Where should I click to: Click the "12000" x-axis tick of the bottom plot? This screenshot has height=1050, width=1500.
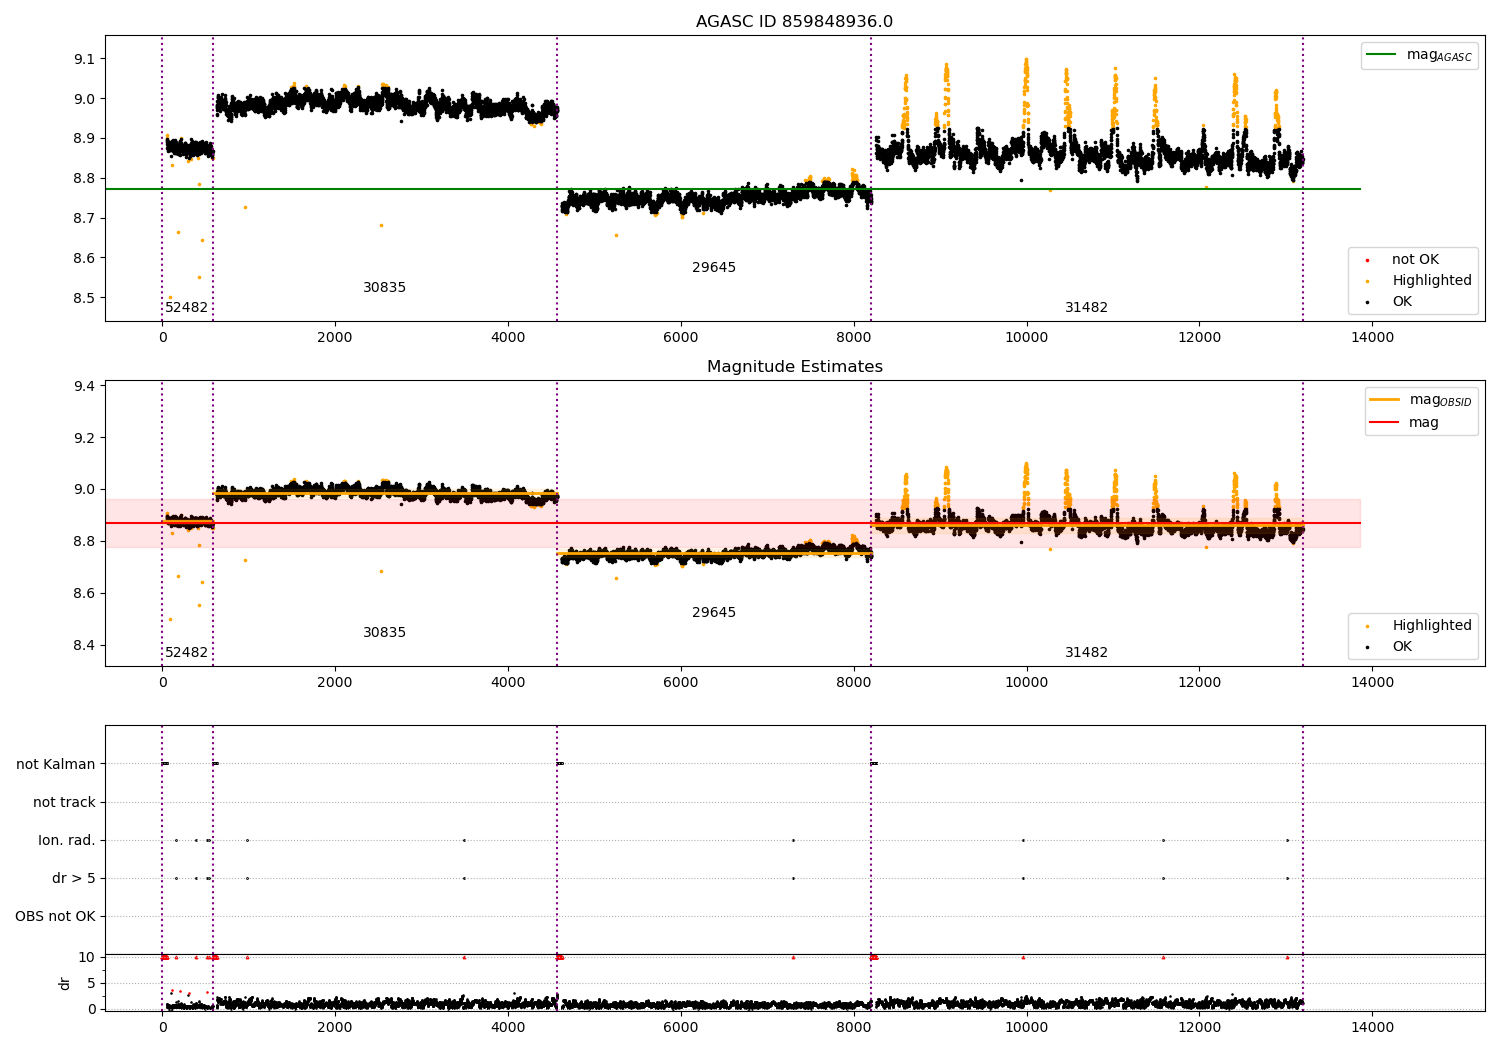pos(1199,1027)
